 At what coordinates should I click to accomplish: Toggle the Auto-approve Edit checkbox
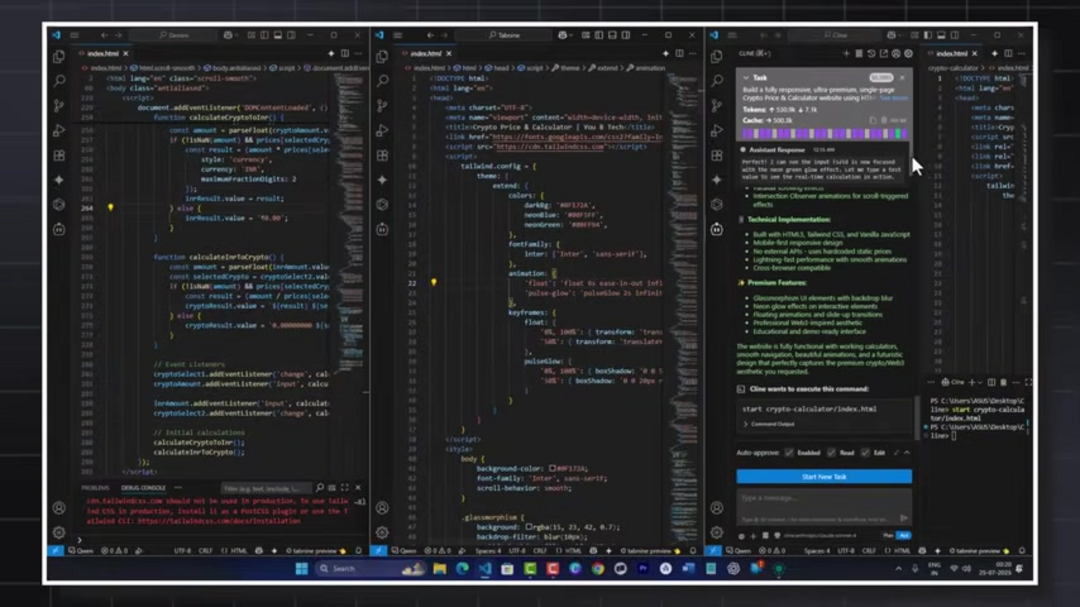[866, 453]
